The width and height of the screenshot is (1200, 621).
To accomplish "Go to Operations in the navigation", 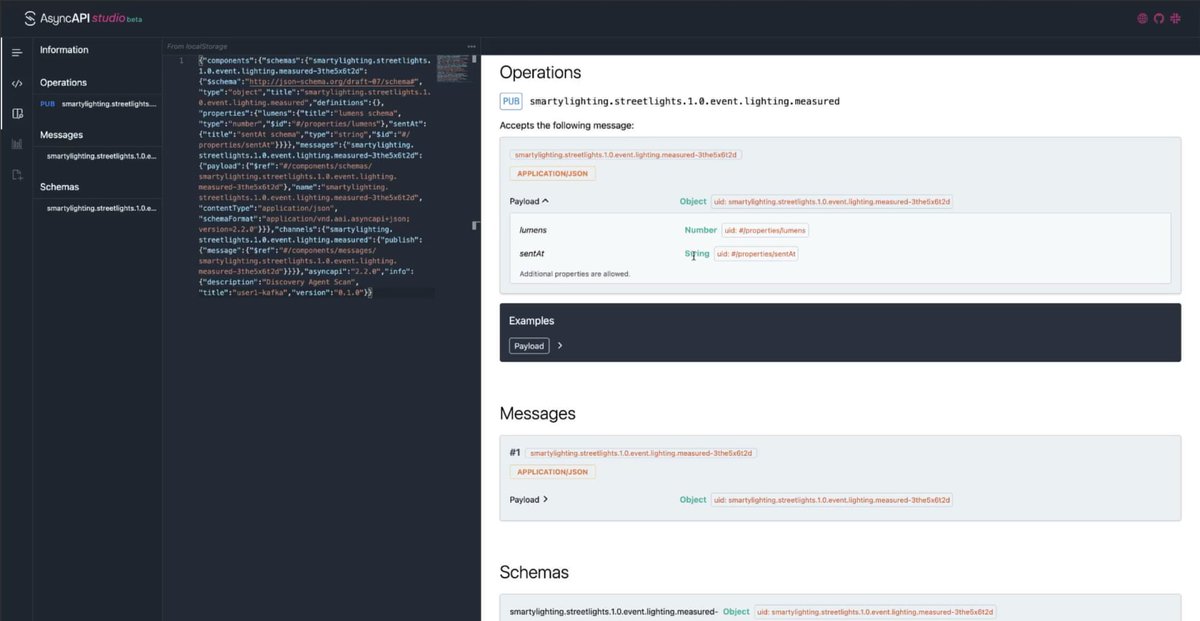I will [63, 82].
